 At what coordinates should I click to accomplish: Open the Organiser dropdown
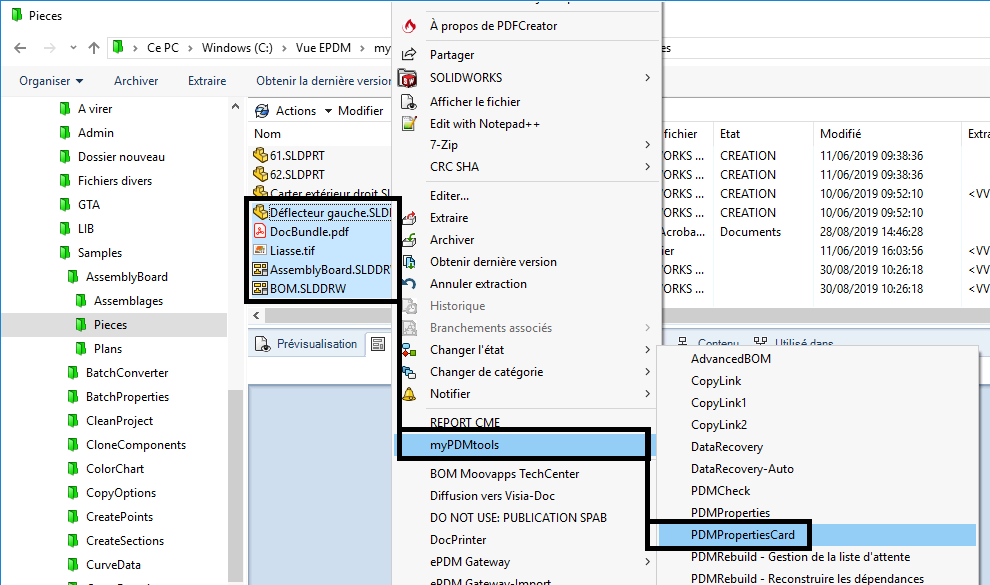pos(50,81)
